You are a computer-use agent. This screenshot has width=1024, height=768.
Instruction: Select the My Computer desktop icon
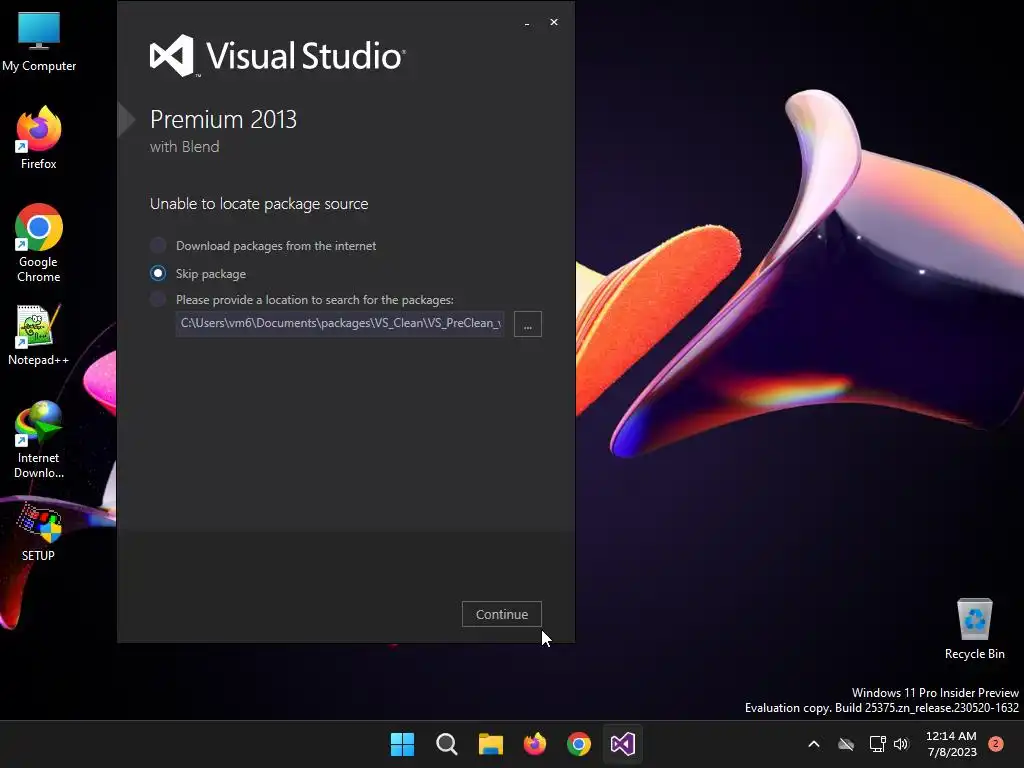[x=39, y=41]
